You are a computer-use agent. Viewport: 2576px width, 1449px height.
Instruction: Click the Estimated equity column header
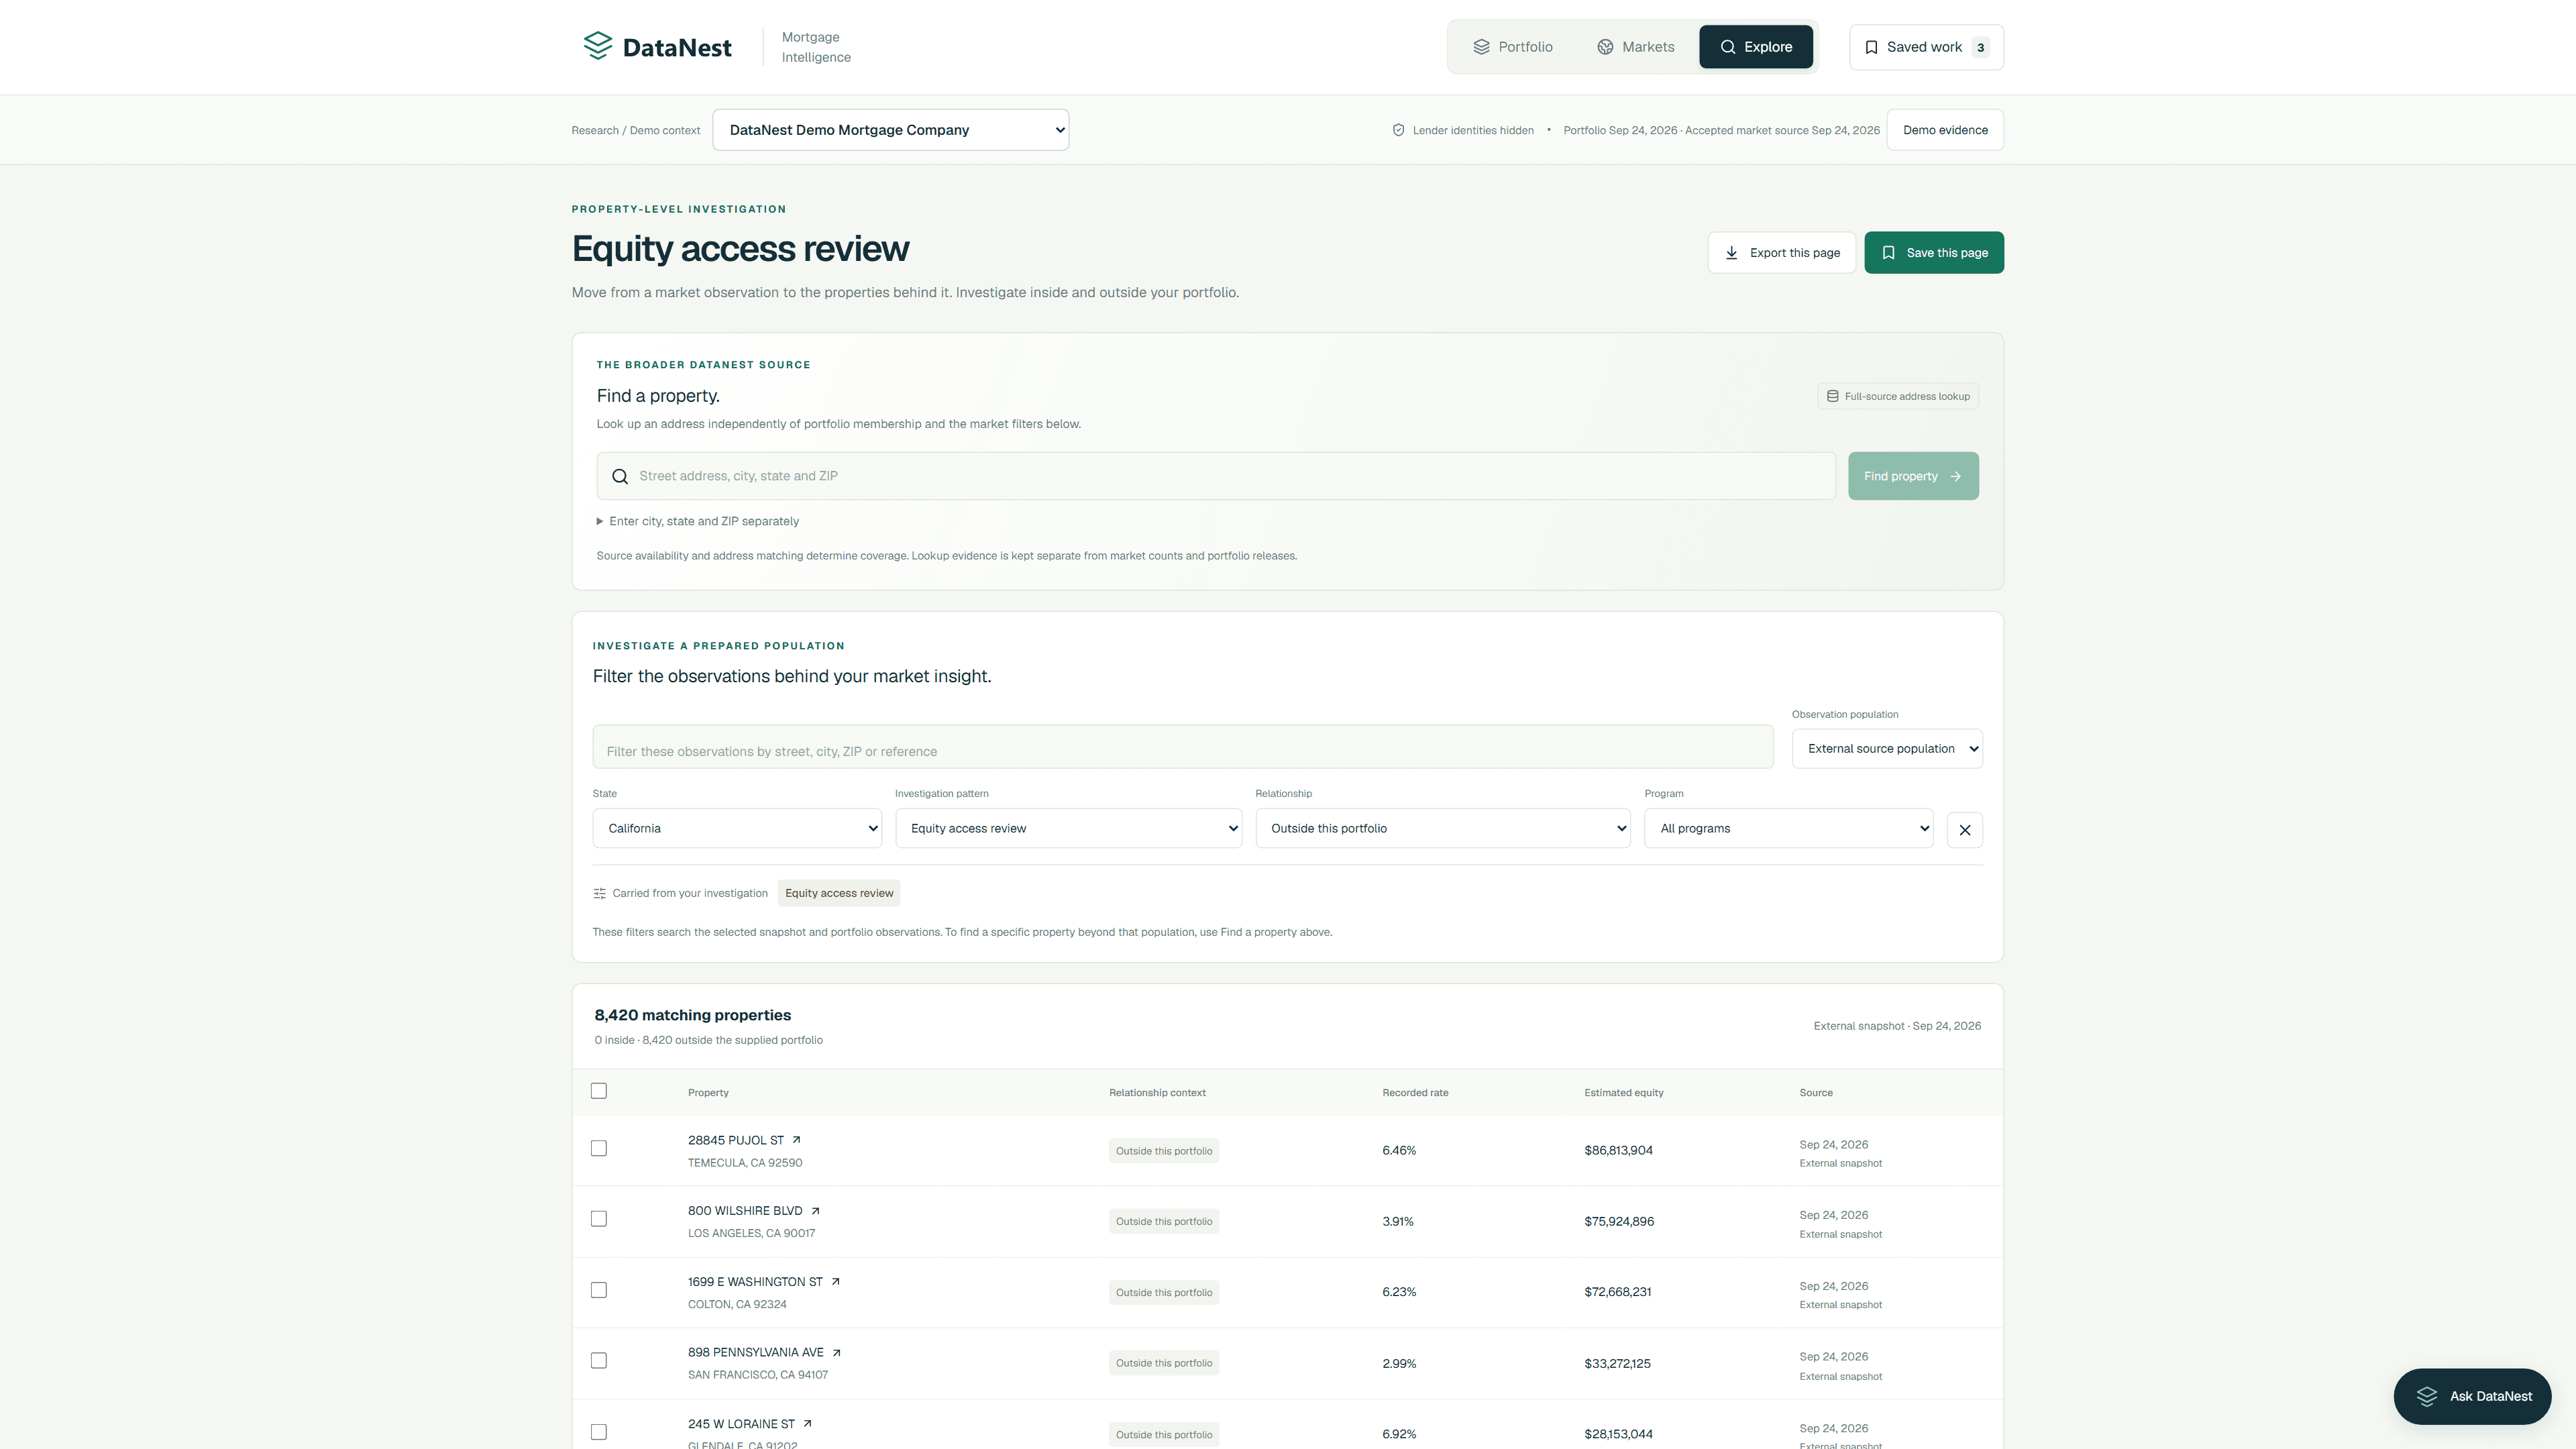click(x=1623, y=1093)
